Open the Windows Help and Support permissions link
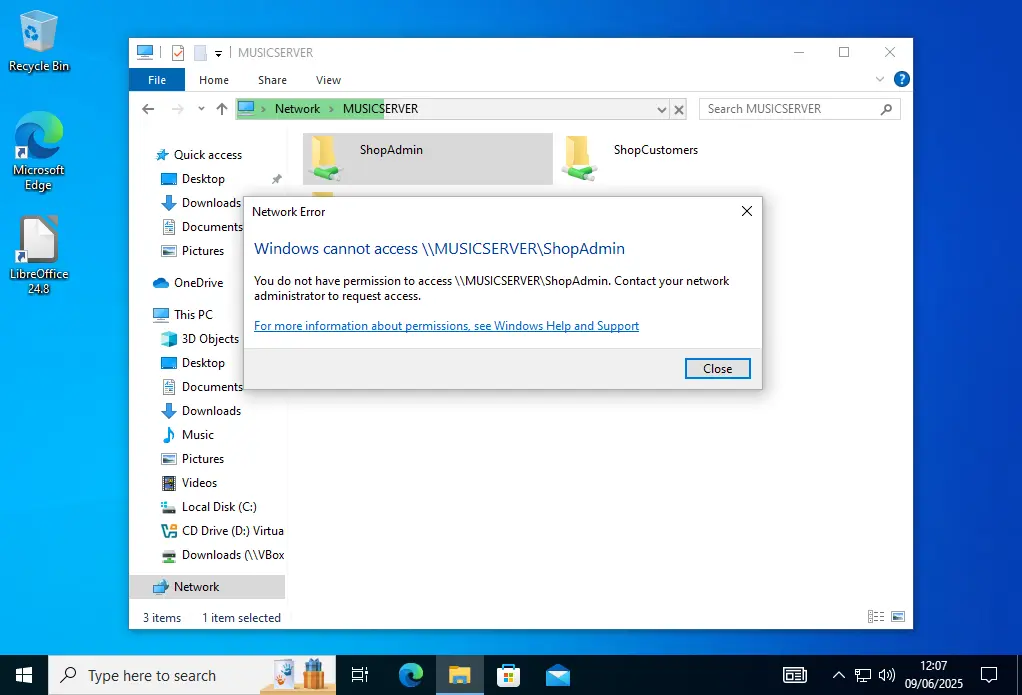The image size is (1022, 695). tap(446, 325)
